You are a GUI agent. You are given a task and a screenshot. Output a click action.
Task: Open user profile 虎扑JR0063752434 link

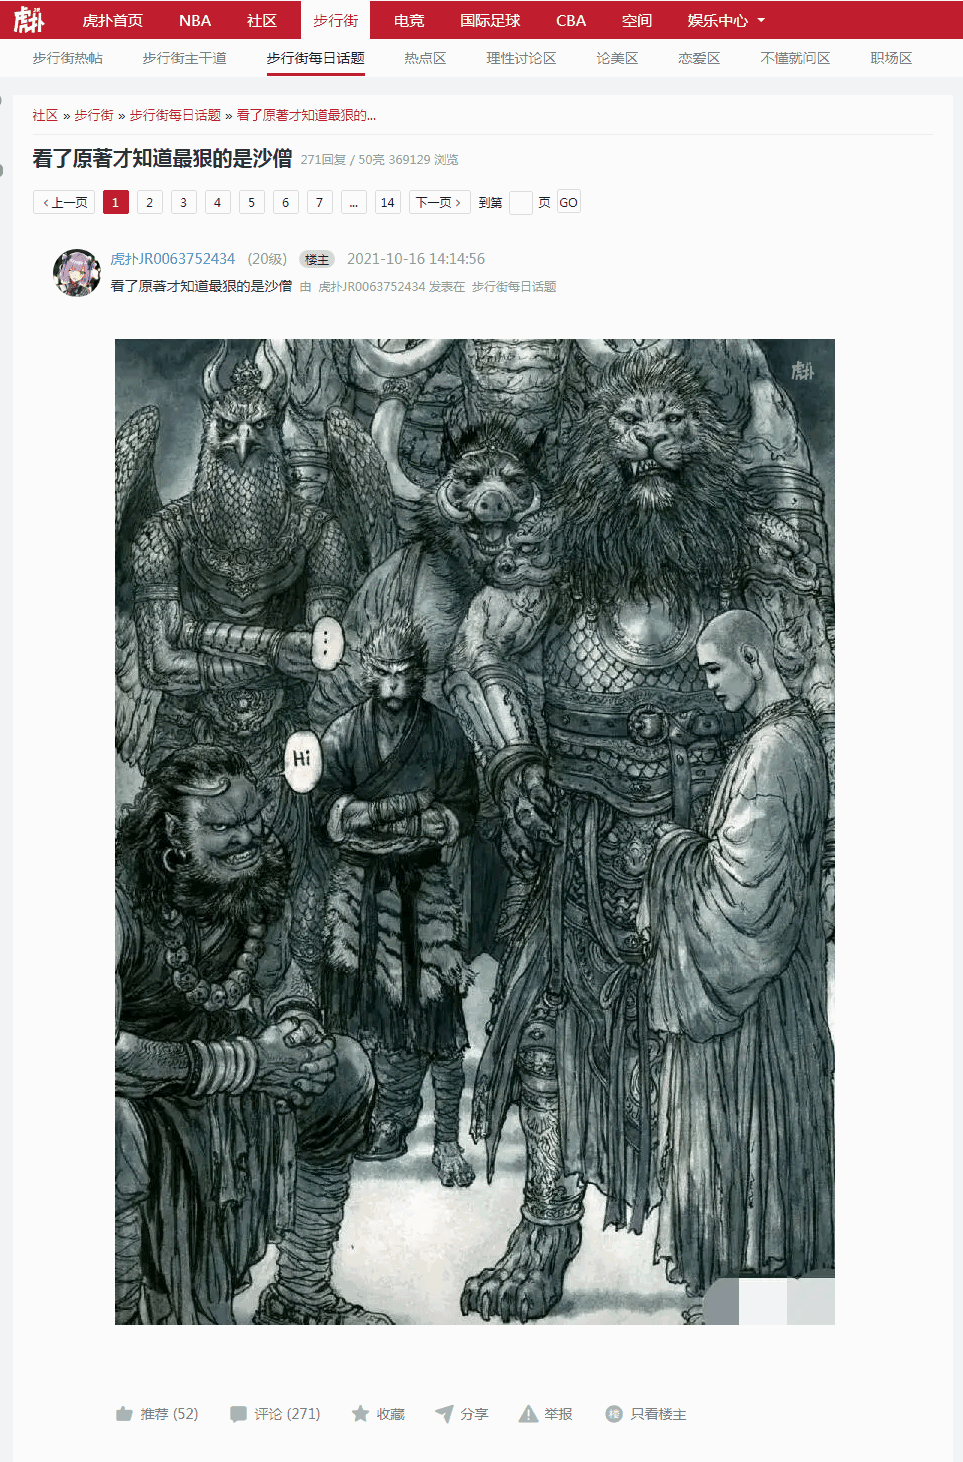tap(173, 259)
